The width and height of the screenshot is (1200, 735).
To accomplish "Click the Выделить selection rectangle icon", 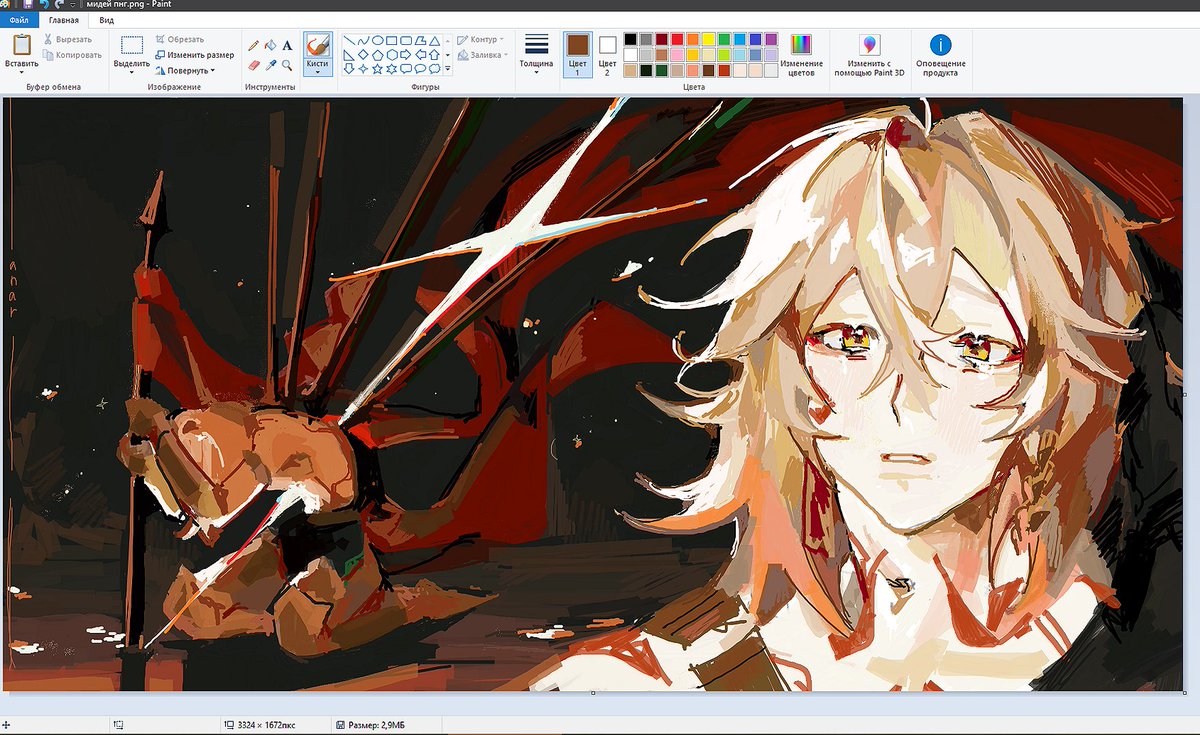I will coord(132,45).
